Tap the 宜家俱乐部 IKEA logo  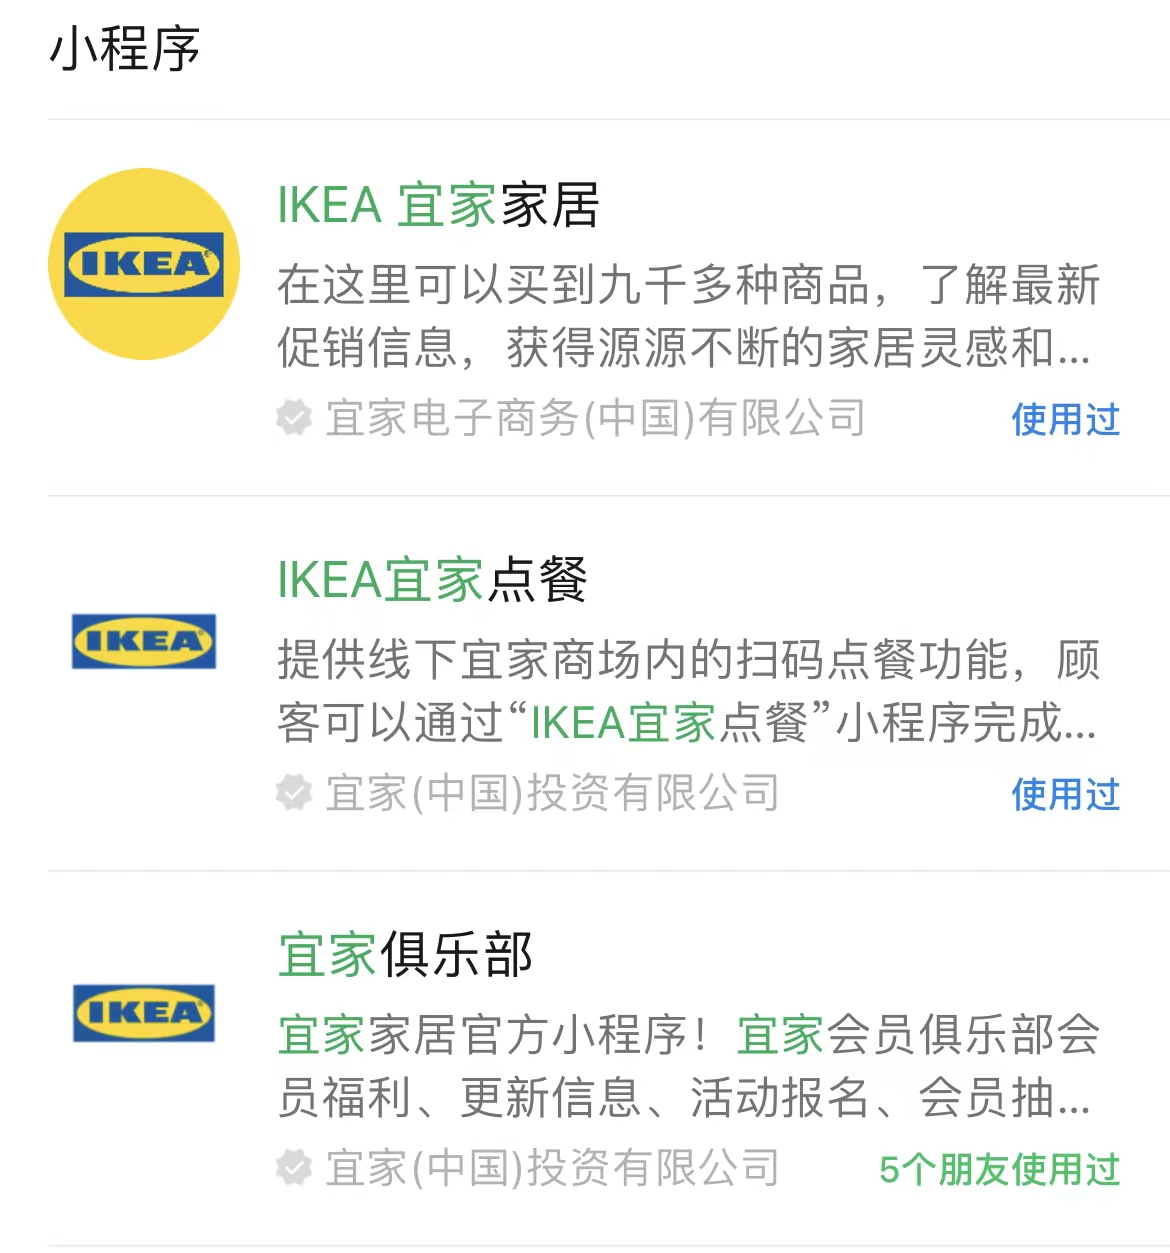(x=144, y=1013)
